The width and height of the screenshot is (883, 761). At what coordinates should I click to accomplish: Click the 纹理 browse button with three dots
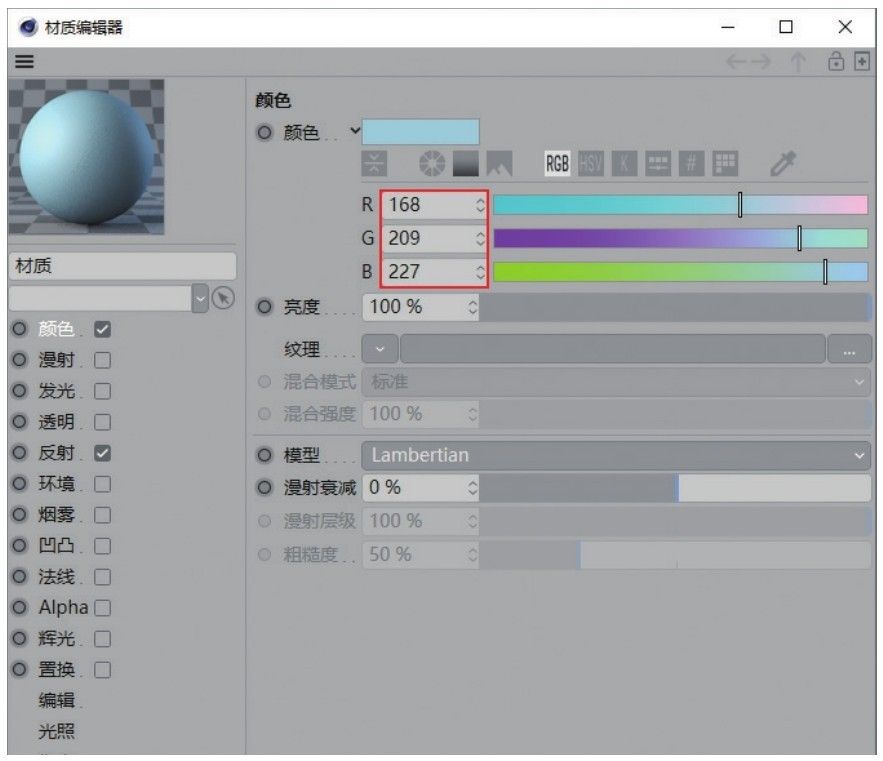[x=849, y=349]
